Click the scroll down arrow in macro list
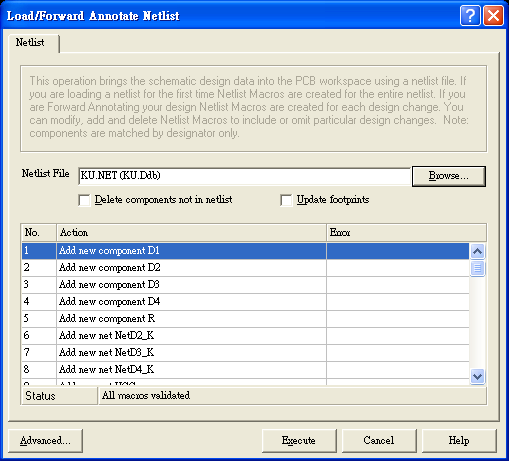Screen dimensions: 509x461 [477, 377]
